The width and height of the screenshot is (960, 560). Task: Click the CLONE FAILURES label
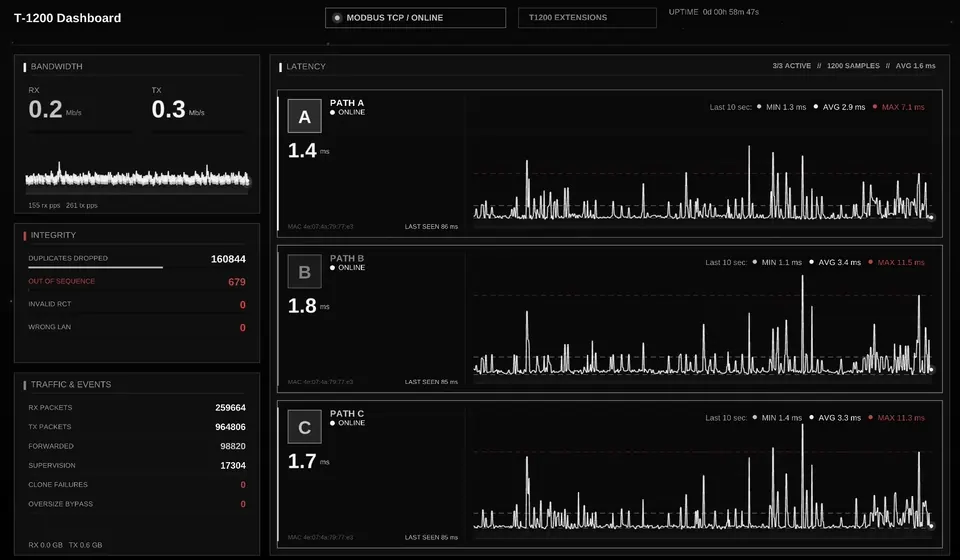pyautogui.click(x=58, y=485)
